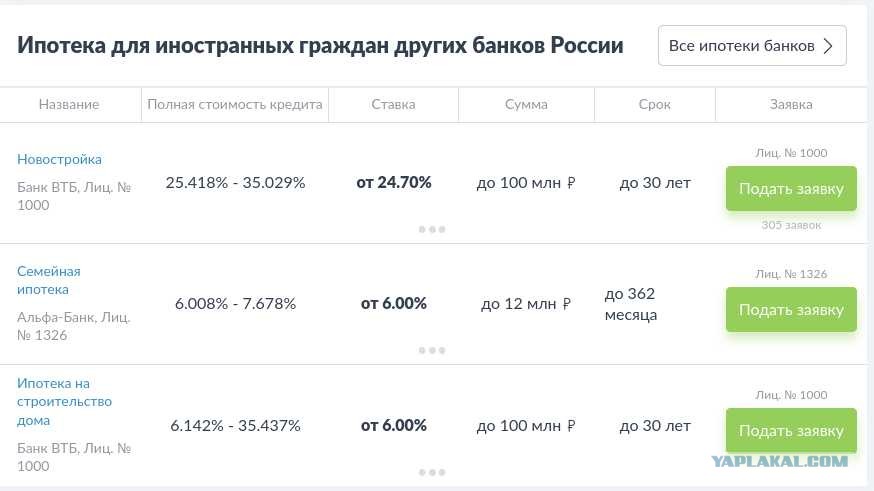Open the 'Все ипотеки банков' button
The image size is (874, 491).
pos(752,46)
